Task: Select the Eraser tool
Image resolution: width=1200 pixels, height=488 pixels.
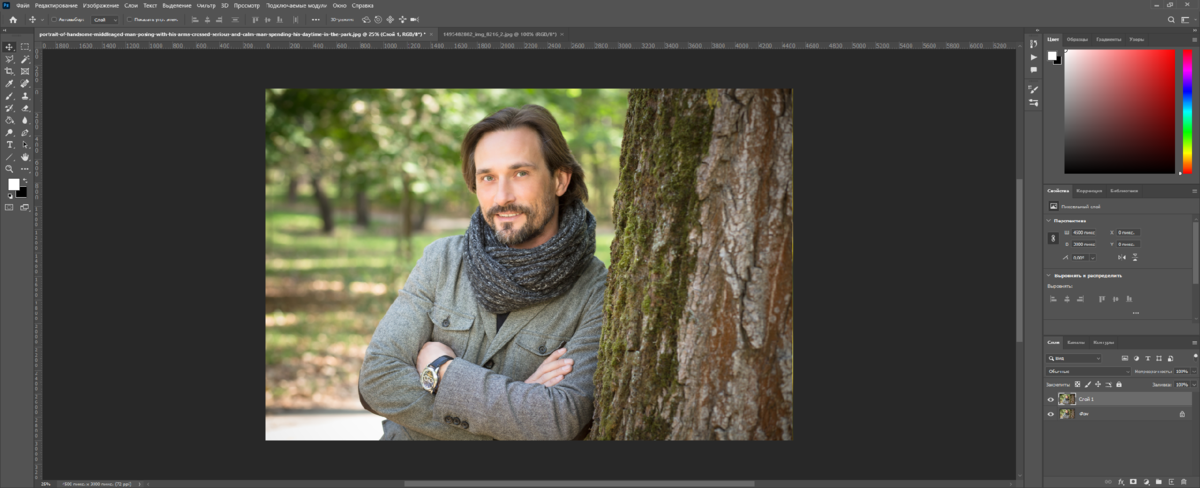Action: tap(25, 108)
